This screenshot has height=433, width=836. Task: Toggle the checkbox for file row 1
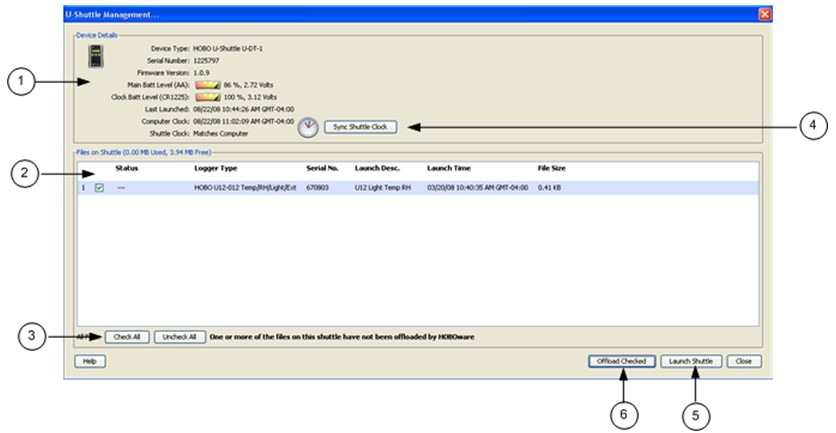(x=99, y=187)
